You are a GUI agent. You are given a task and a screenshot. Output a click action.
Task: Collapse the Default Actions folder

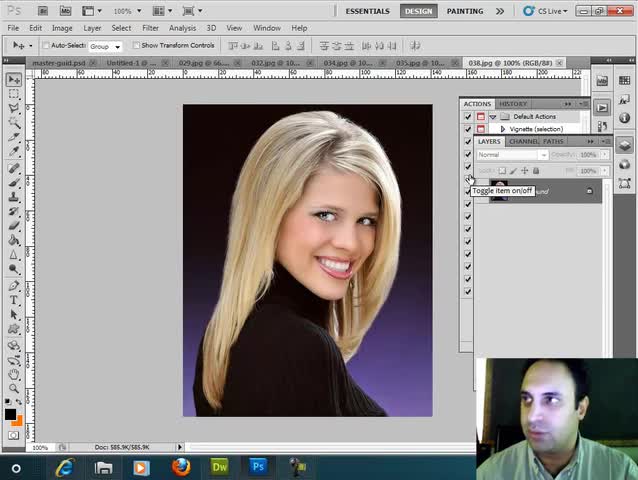tap(493, 117)
